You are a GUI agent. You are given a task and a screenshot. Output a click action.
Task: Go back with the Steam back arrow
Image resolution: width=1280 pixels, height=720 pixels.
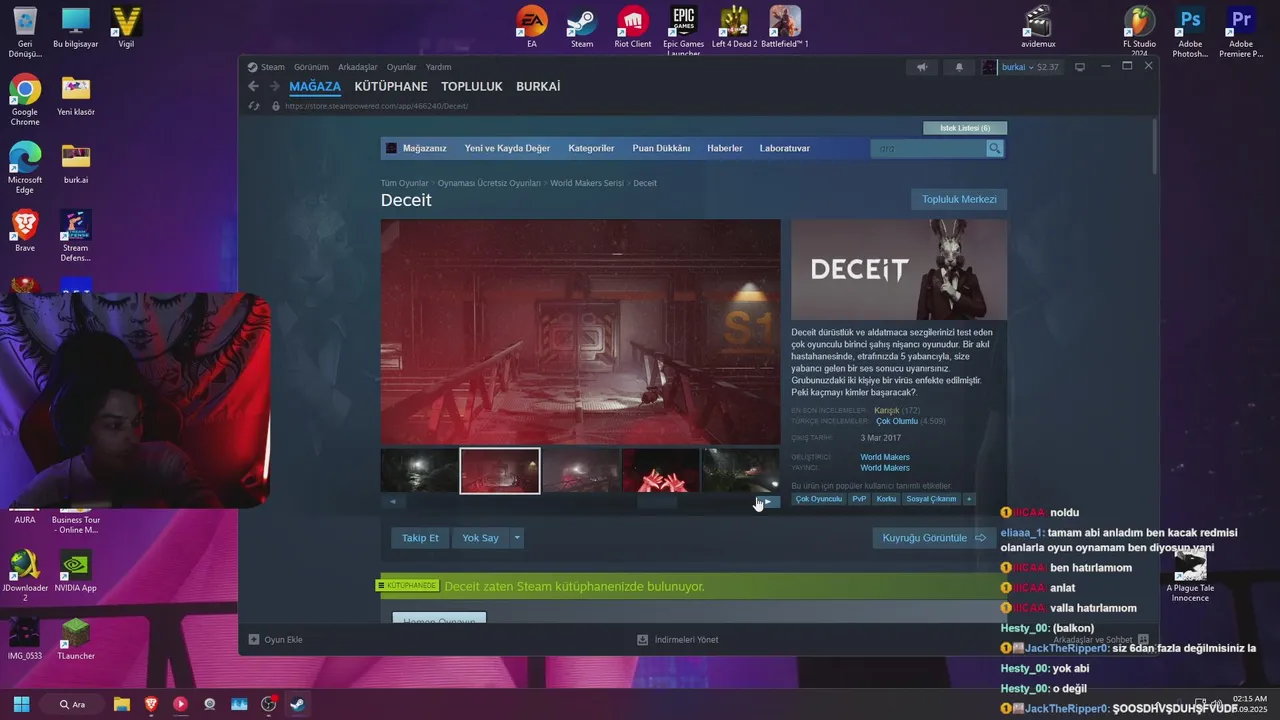coord(253,87)
